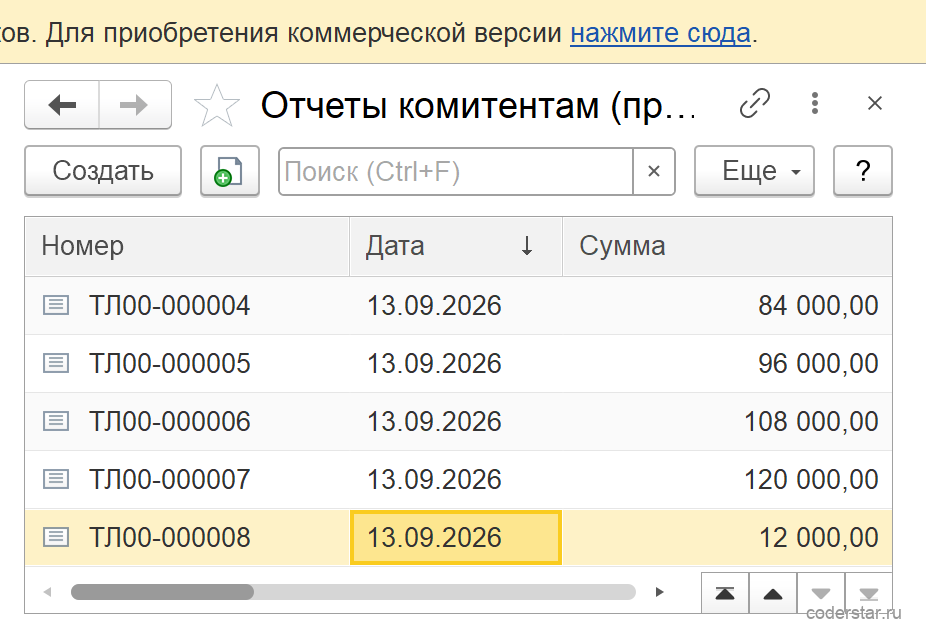This screenshot has height=636, width=926.
Task: Click the horizontal scrollbar thumb
Action: coord(162,592)
